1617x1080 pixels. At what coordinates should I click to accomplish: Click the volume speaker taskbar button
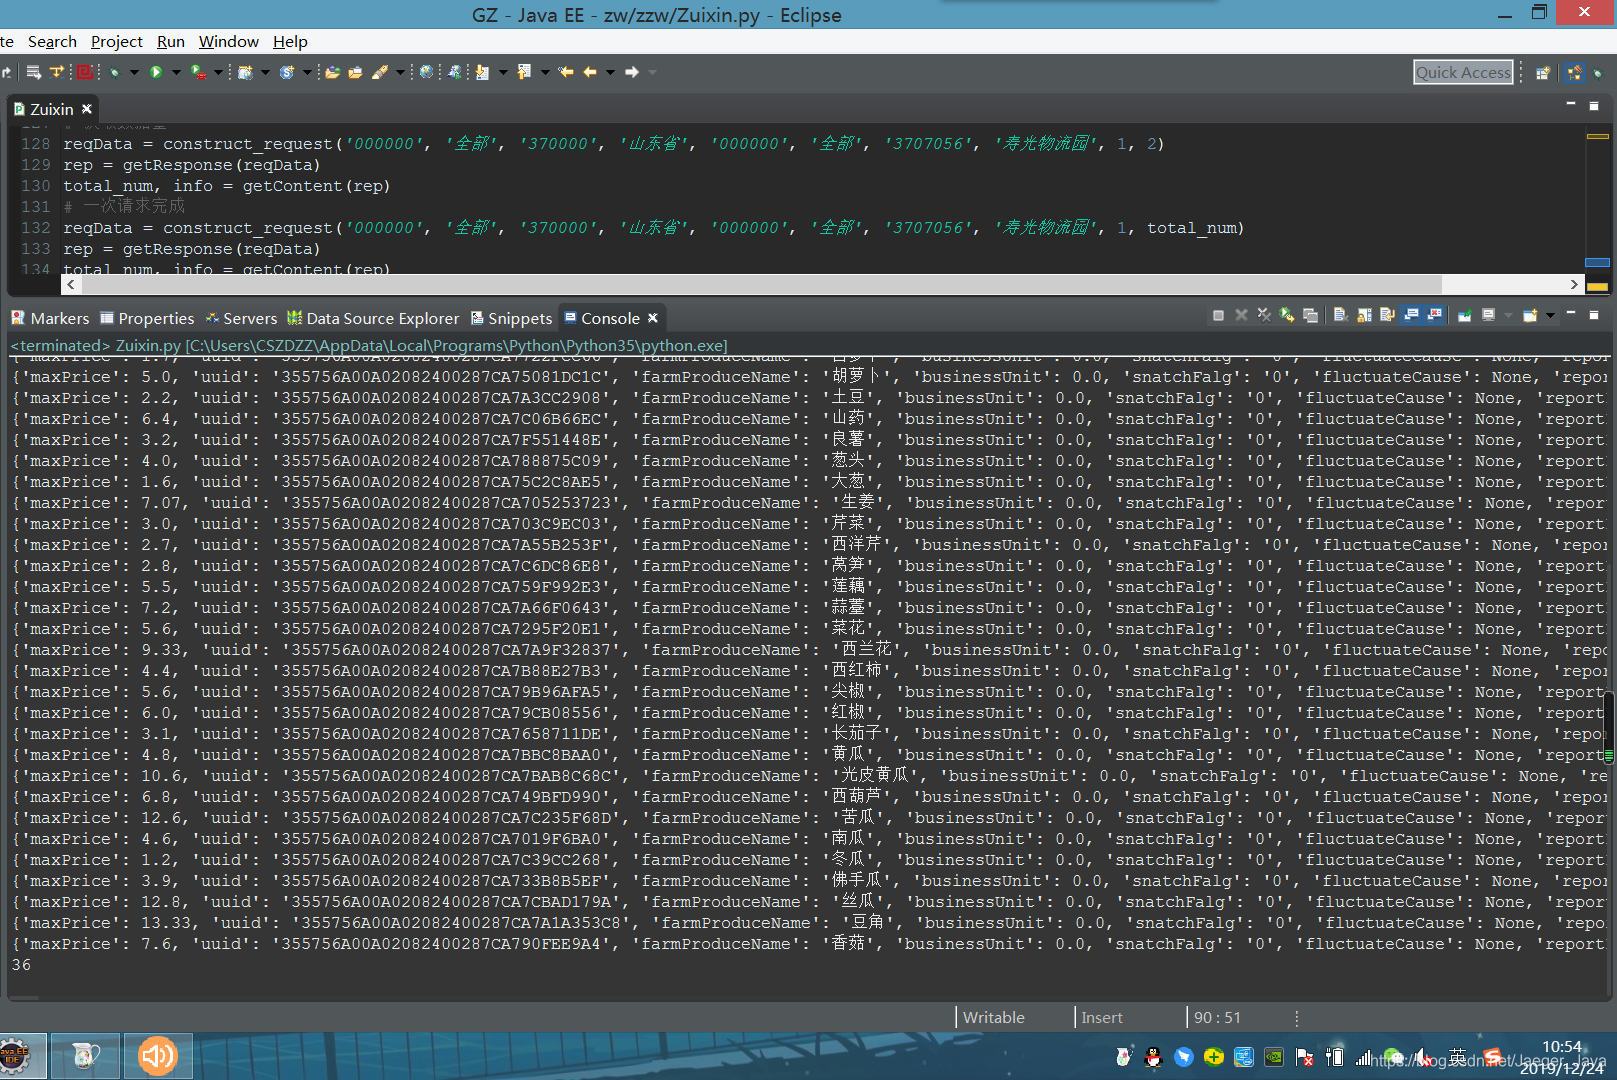tap(158, 1056)
